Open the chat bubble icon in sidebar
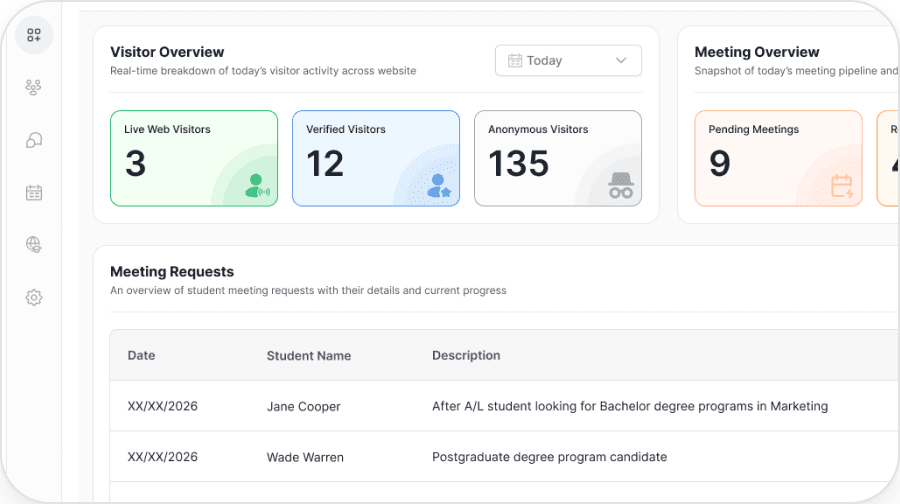 point(34,140)
